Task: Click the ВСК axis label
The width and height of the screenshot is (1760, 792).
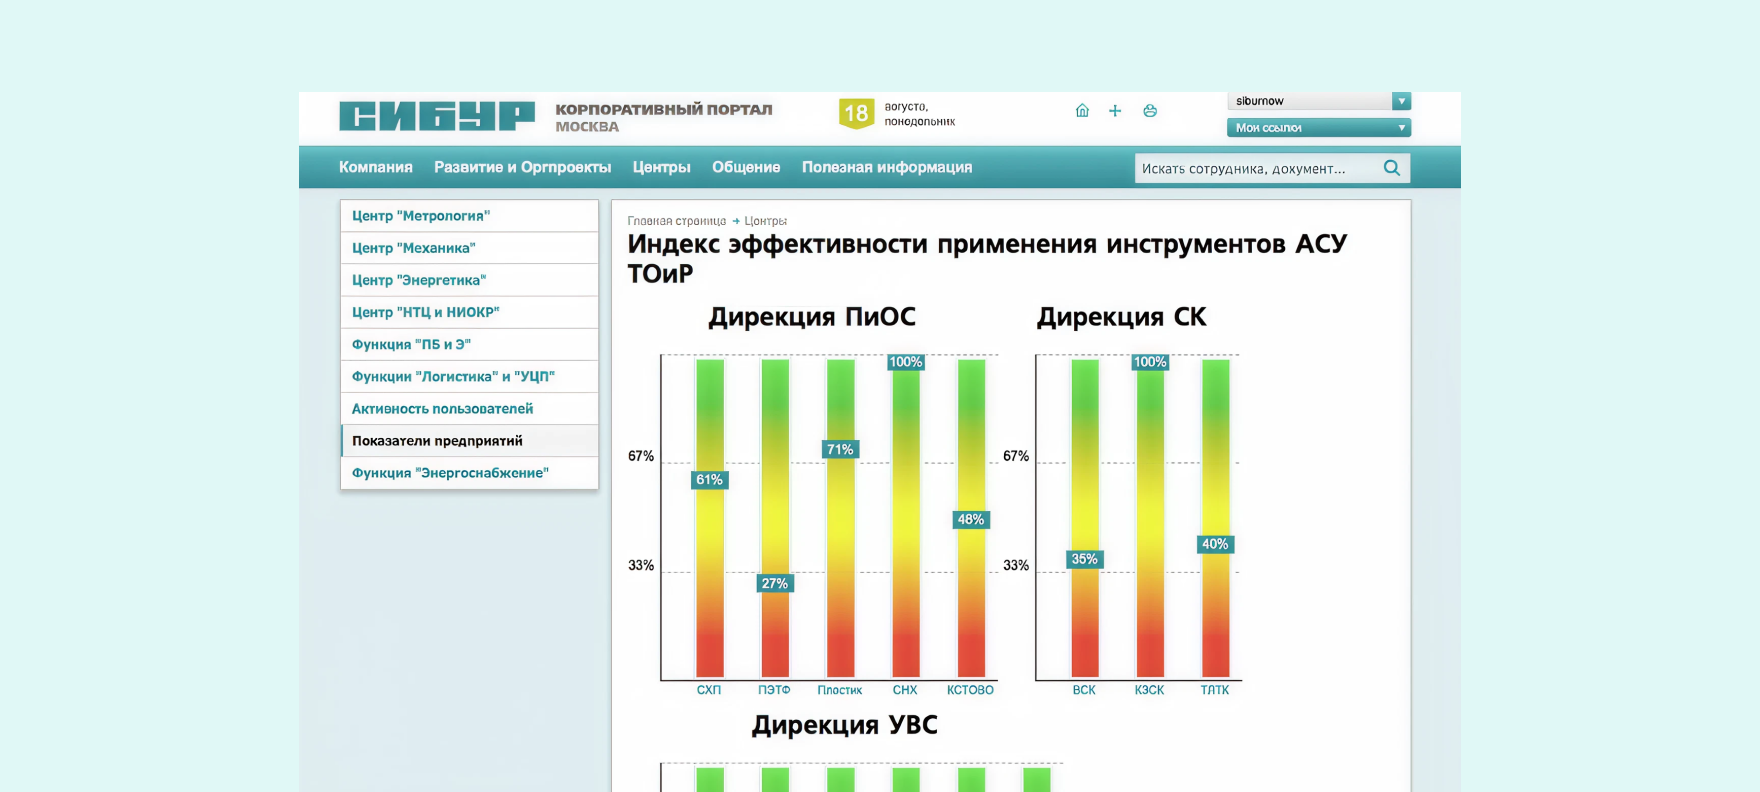Action: [x=1084, y=690]
